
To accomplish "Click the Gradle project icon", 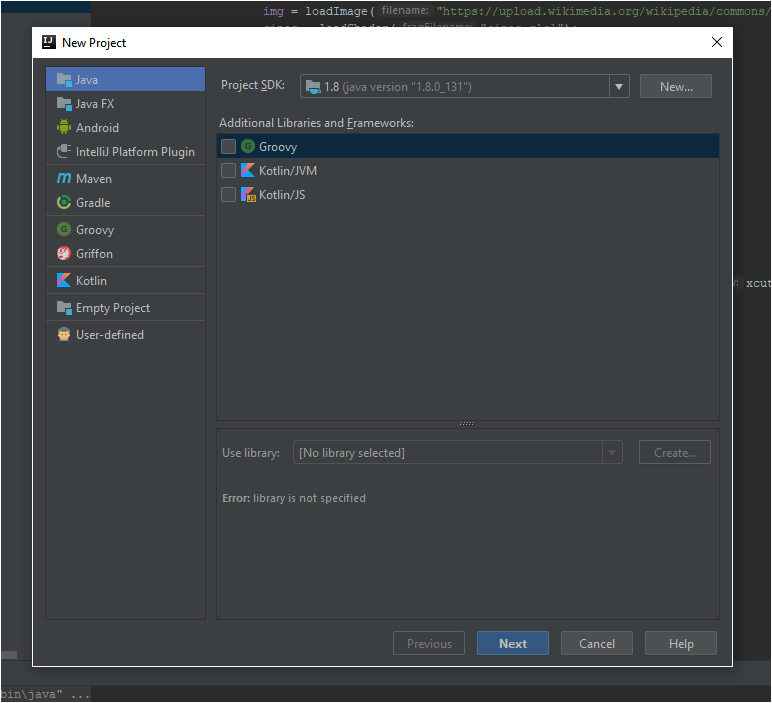I will click(x=64, y=202).
